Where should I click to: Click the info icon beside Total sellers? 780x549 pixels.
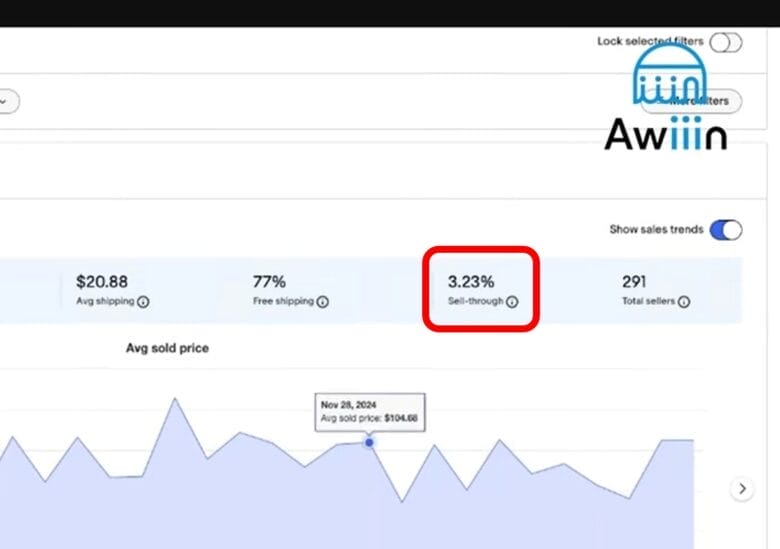tap(684, 301)
